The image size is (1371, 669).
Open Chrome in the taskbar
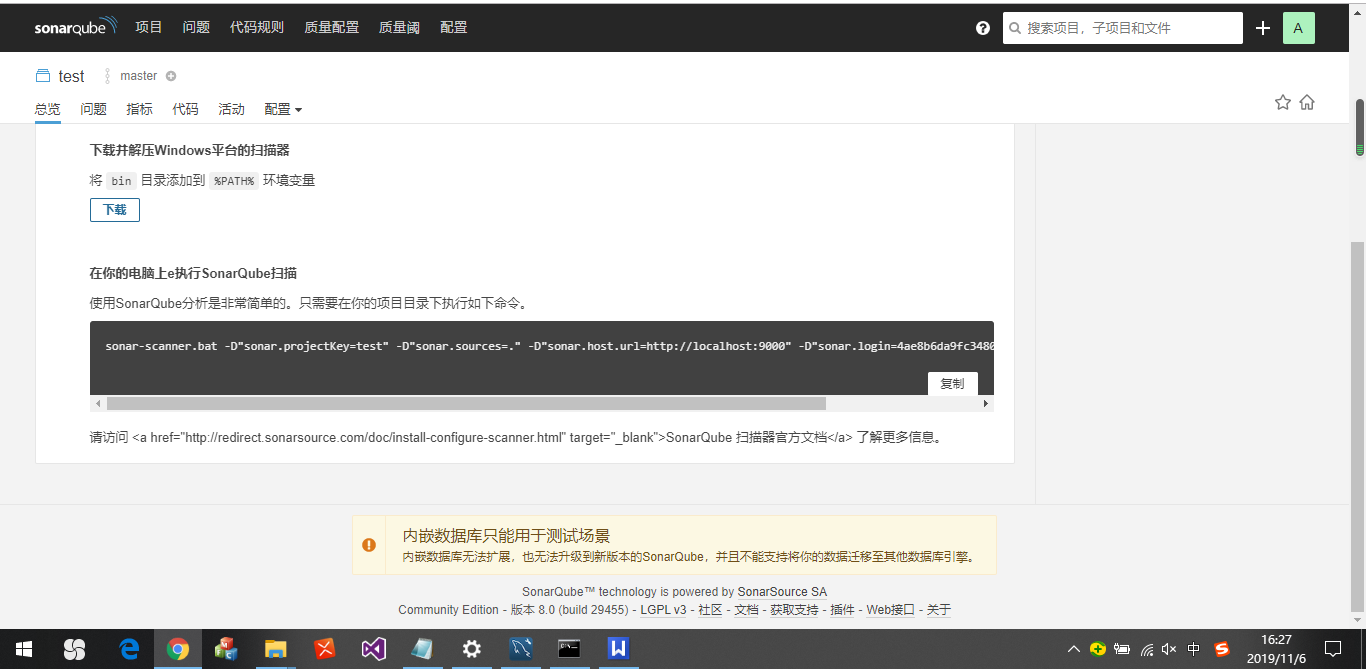click(x=178, y=649)
